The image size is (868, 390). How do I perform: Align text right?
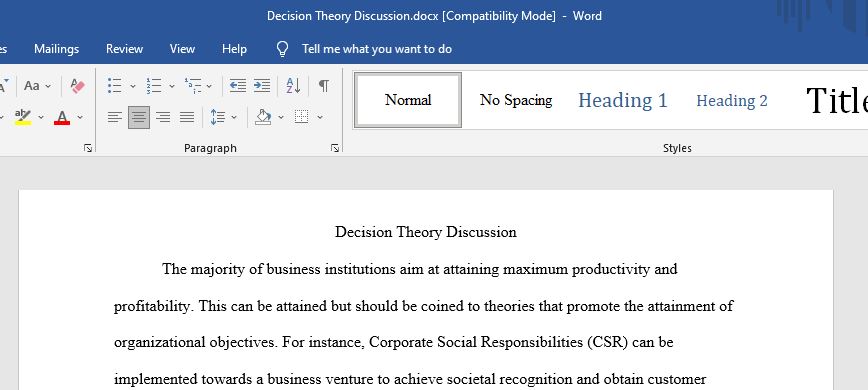(163, 117)
